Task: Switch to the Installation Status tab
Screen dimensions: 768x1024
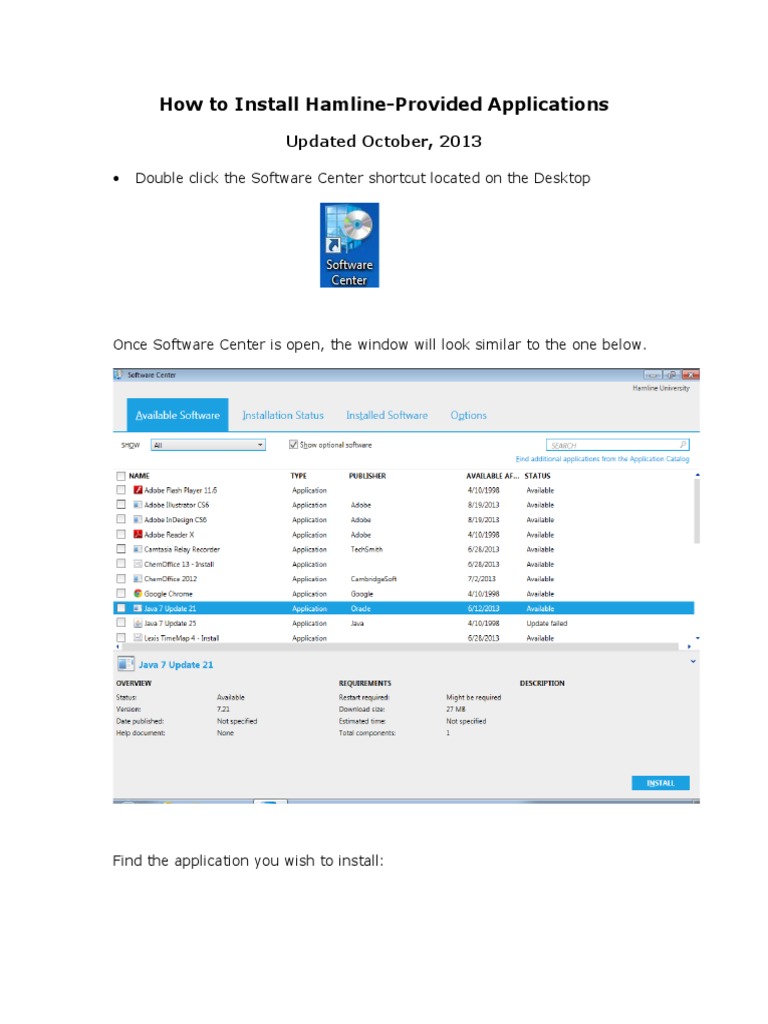Action: [x=283, y=415]
